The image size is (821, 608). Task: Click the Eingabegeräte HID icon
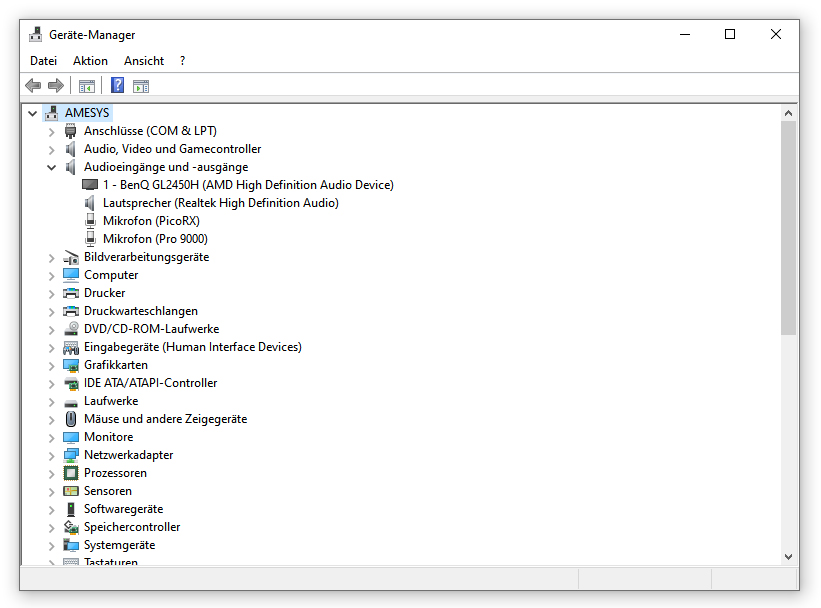(x=71, y=347)
